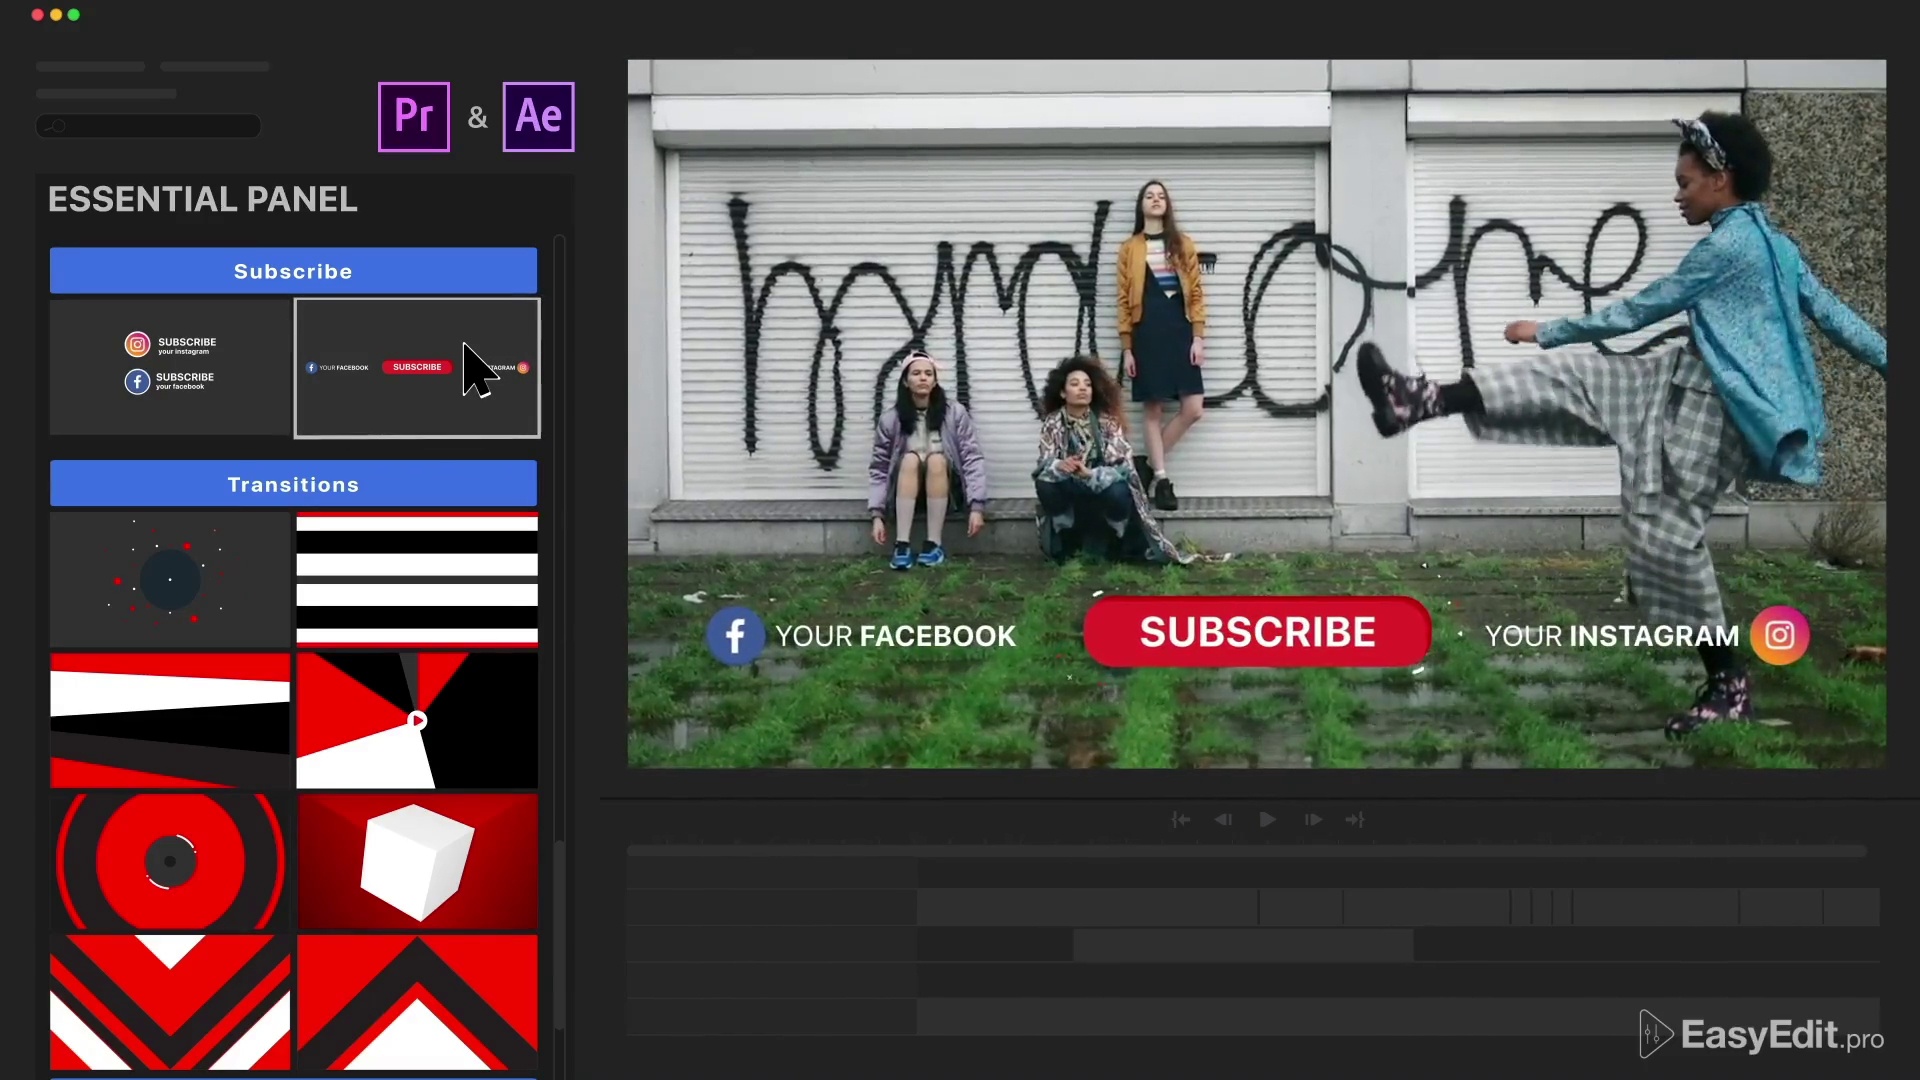
Task: Click the Adobe Premiere Pro icon
Action: [414, 116]
